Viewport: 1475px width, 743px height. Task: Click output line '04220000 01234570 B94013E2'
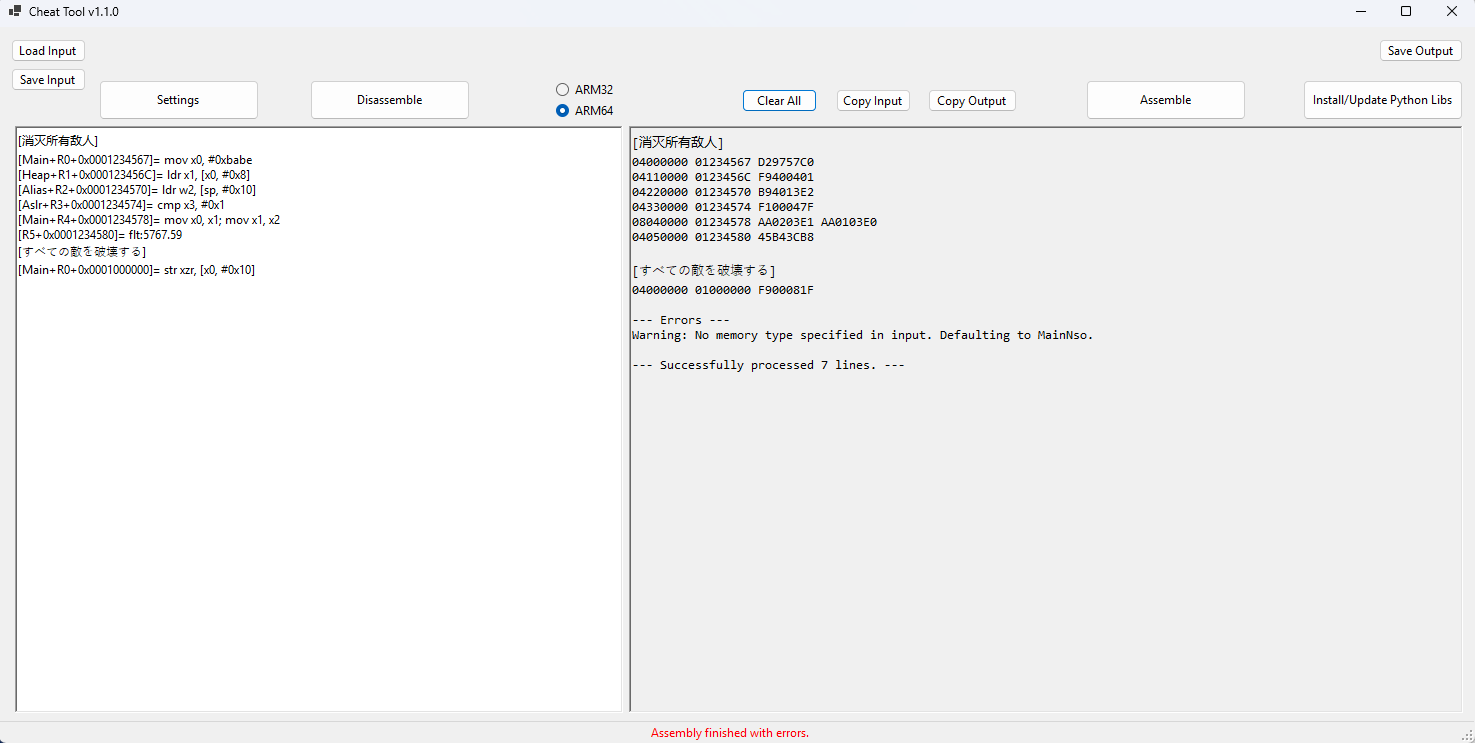(723, 192)
